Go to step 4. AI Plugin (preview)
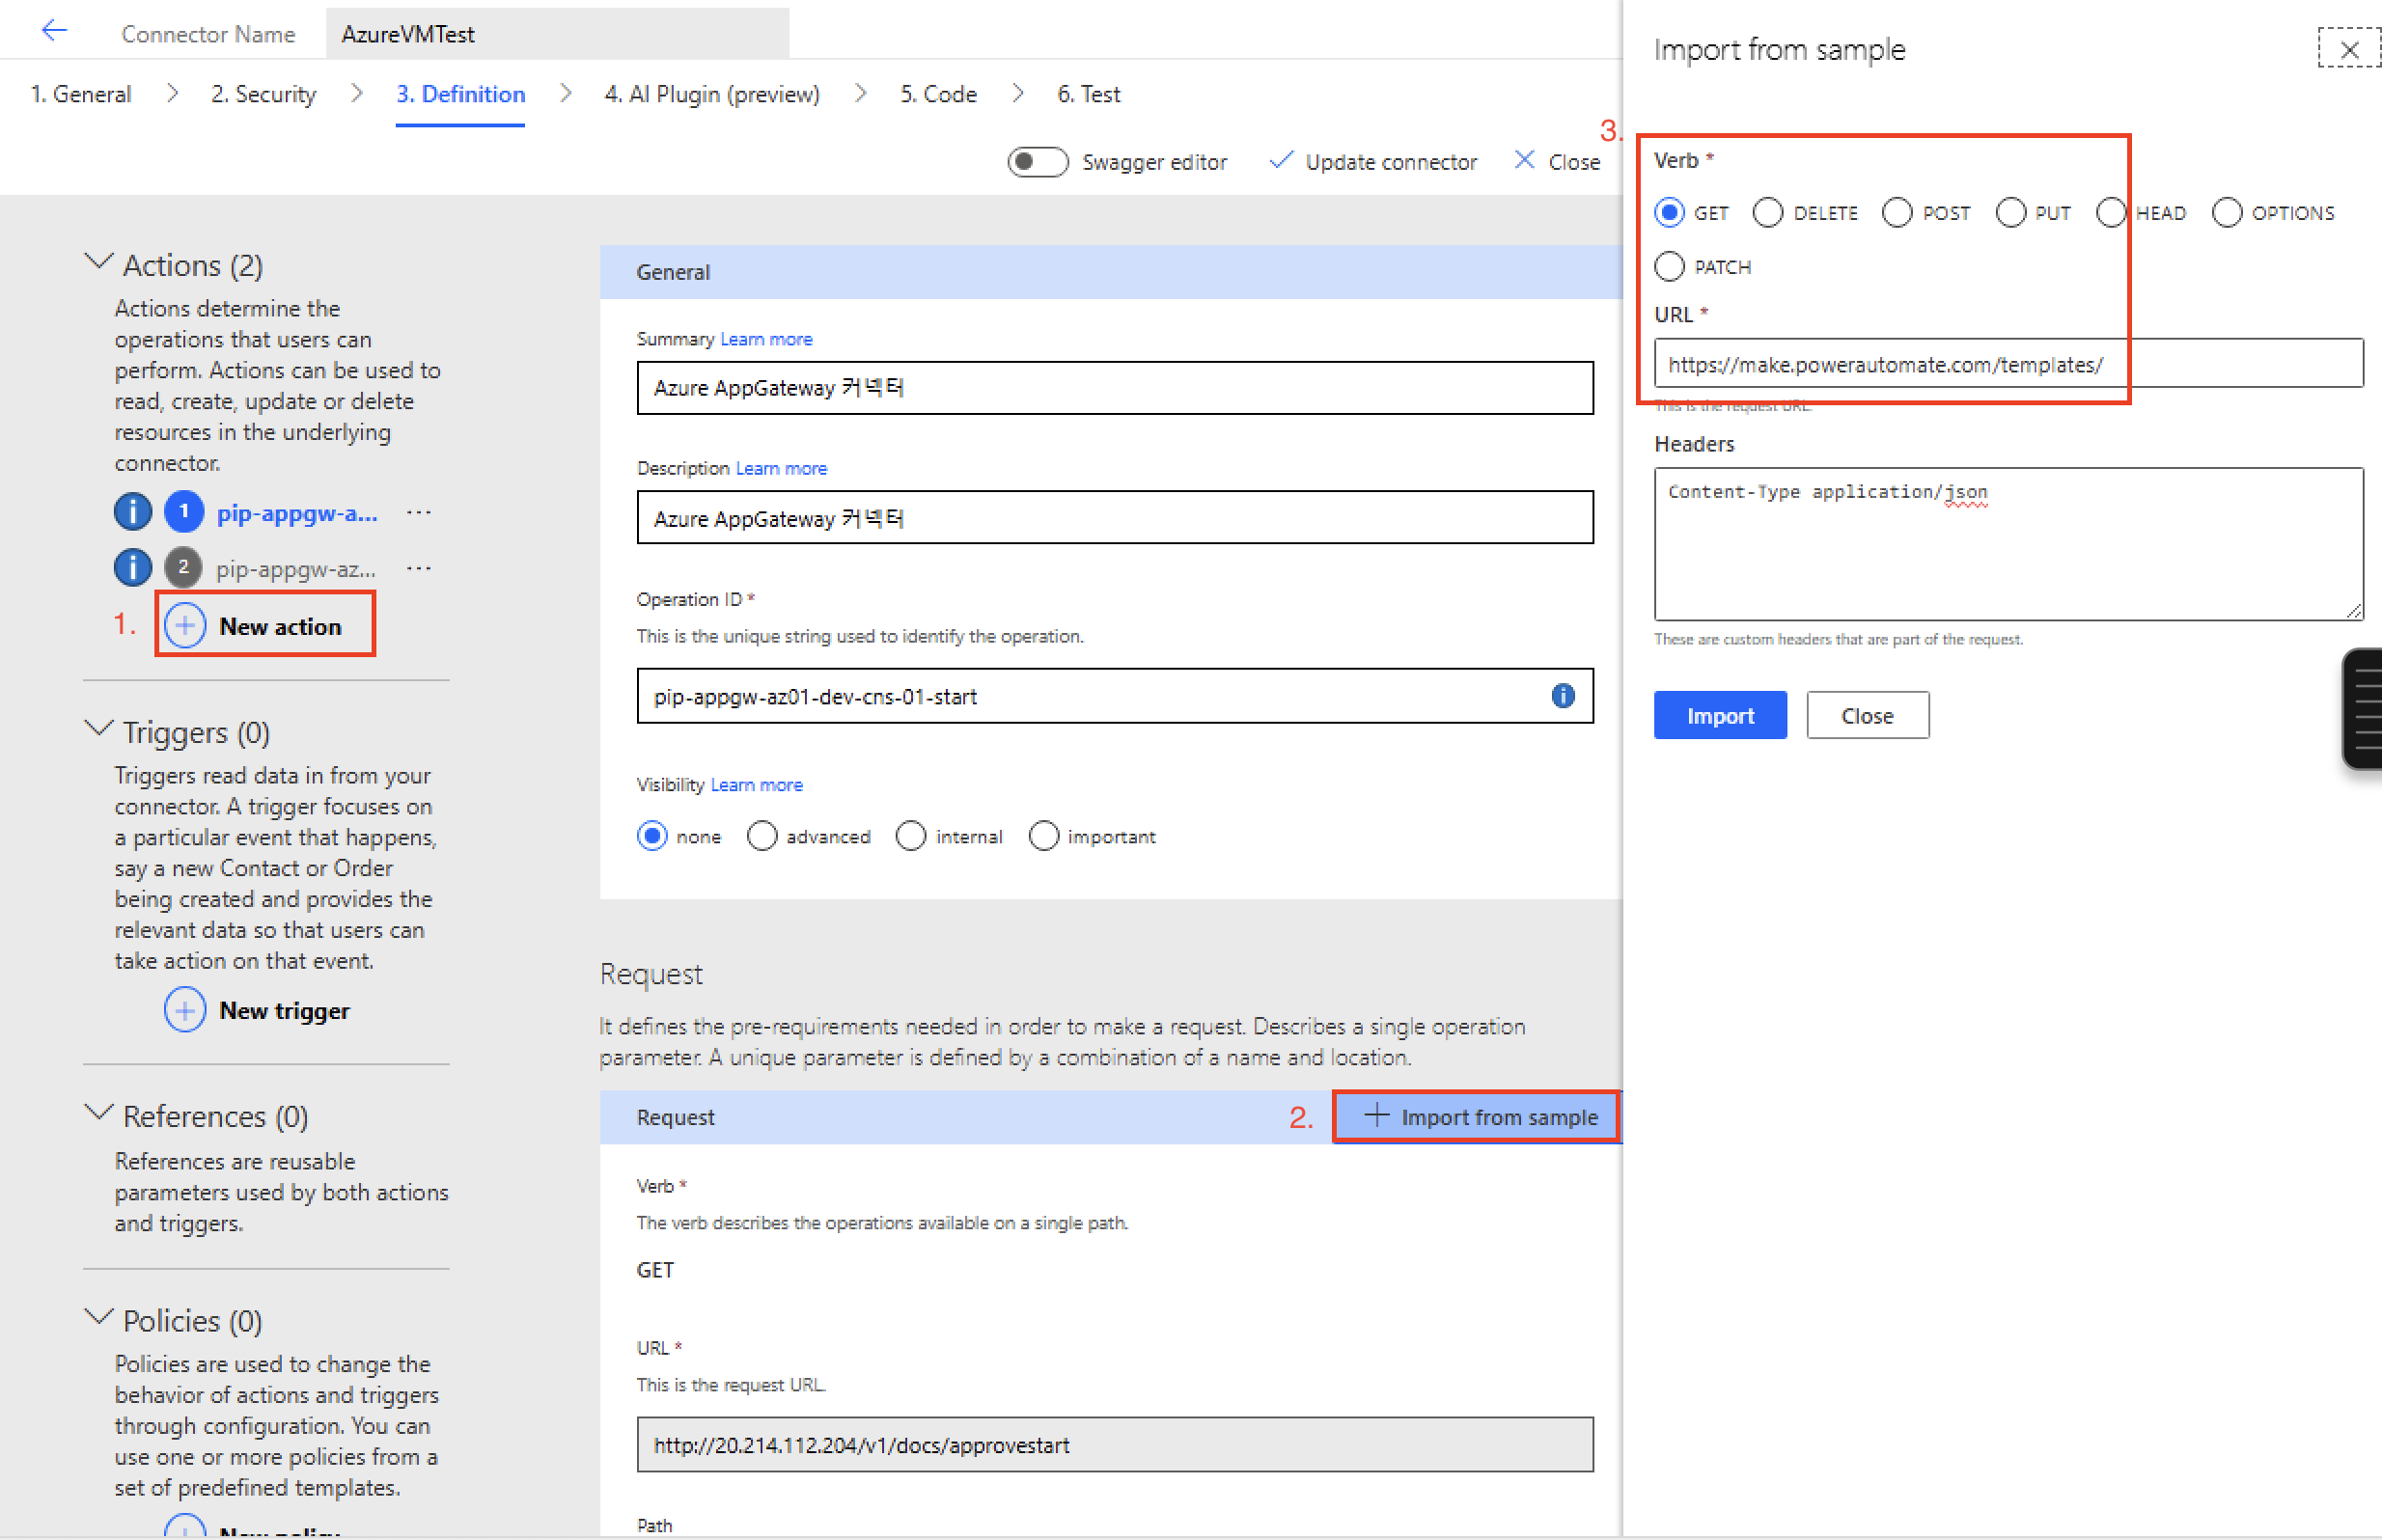Screen dimensions: 2382x1540 pyautogui.click(x=712, y=94)
